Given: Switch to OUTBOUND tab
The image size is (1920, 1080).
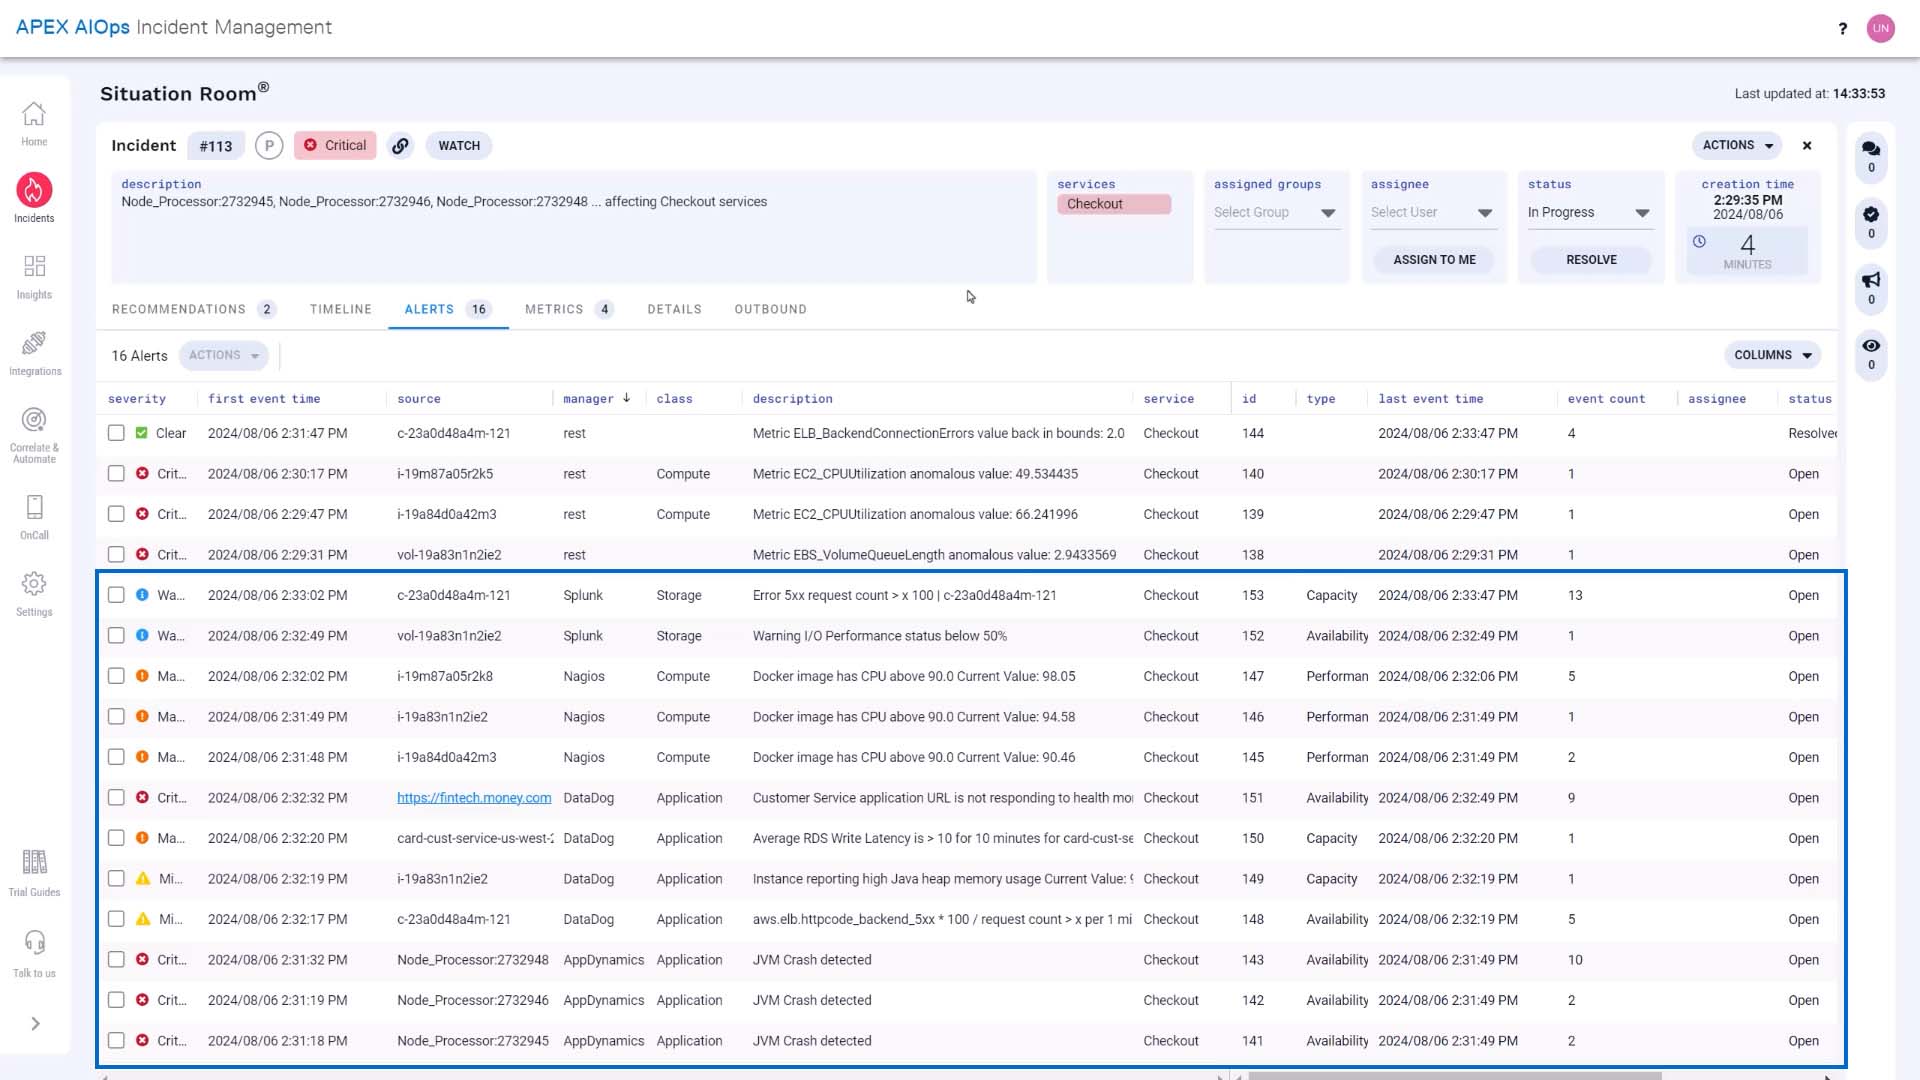Looking at the screenshot, I should (x=770, y=310).
